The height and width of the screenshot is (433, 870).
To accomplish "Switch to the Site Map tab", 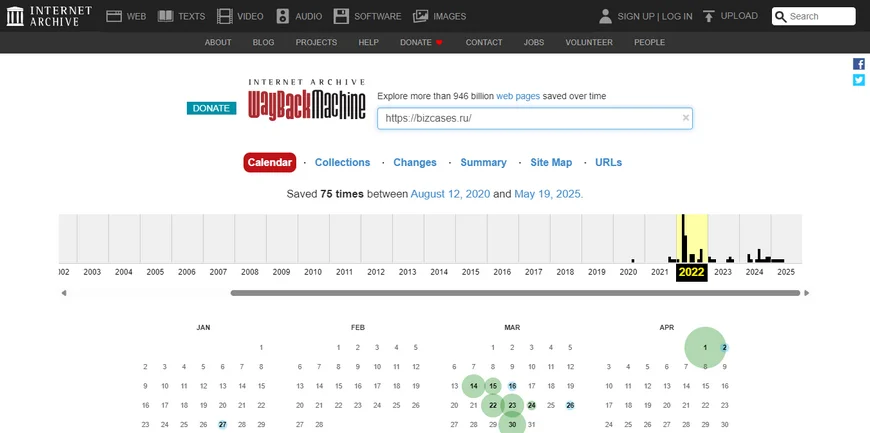I will tap(551, 163).
